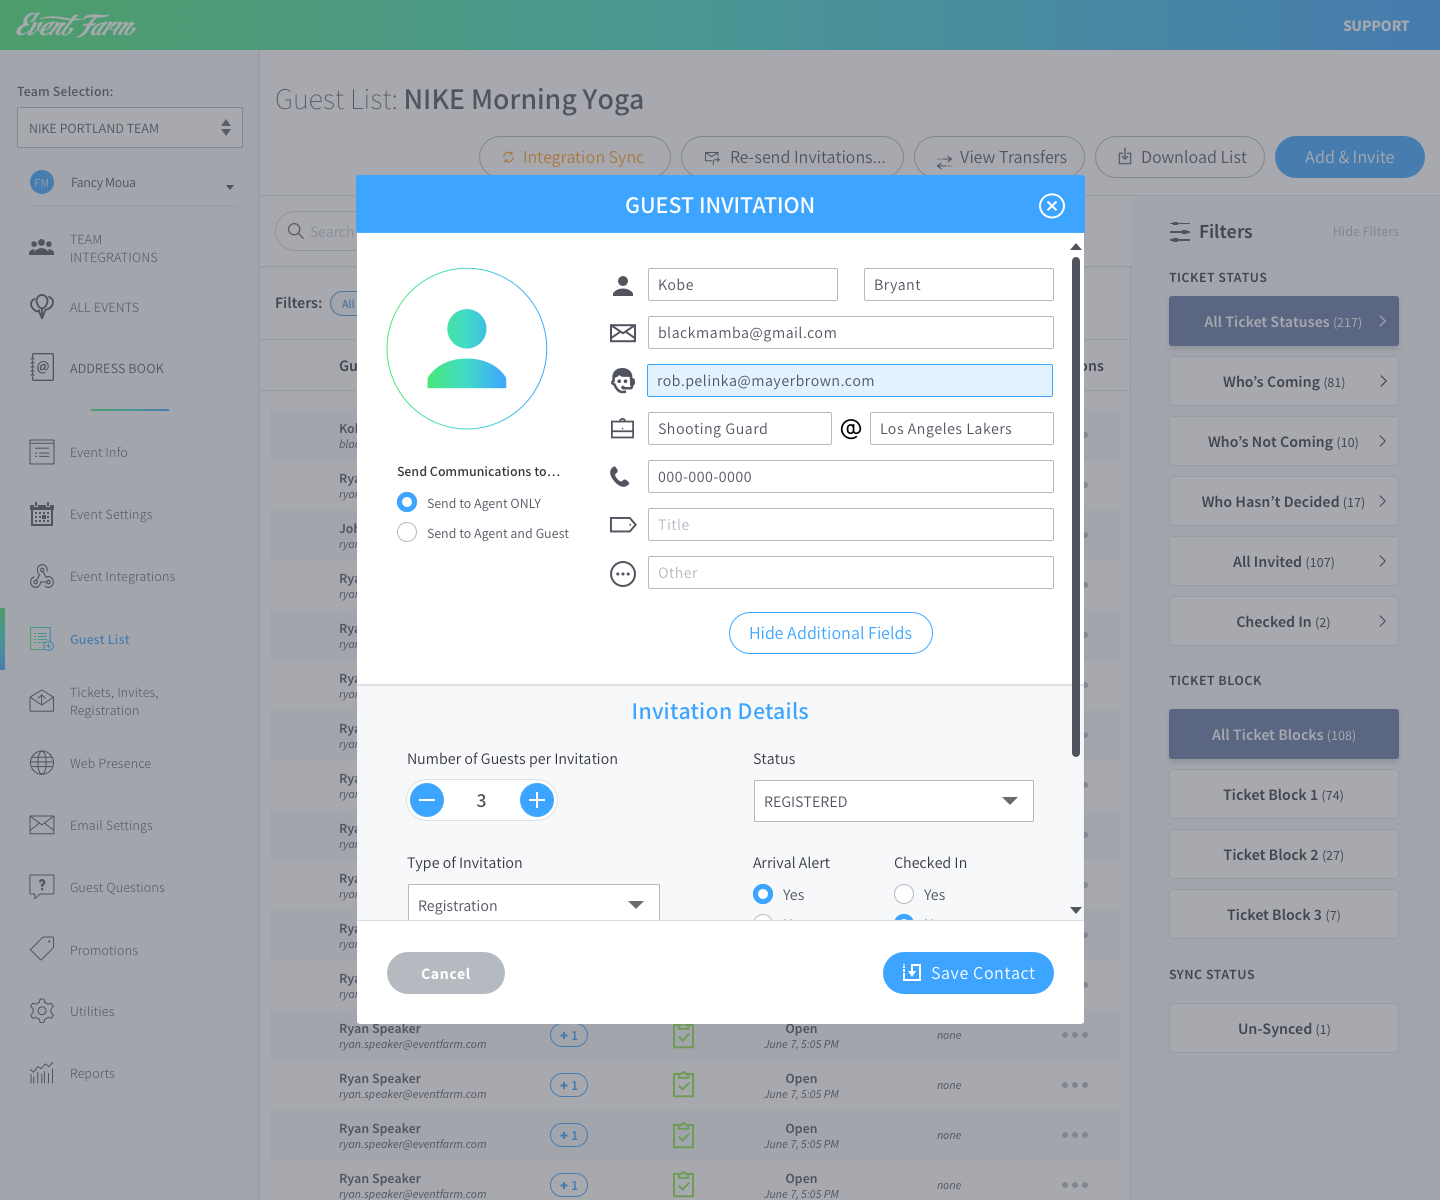Screen dimensions: 1440x1200
Task: Click the empty Title field
Action: click(x=851, y=525)
